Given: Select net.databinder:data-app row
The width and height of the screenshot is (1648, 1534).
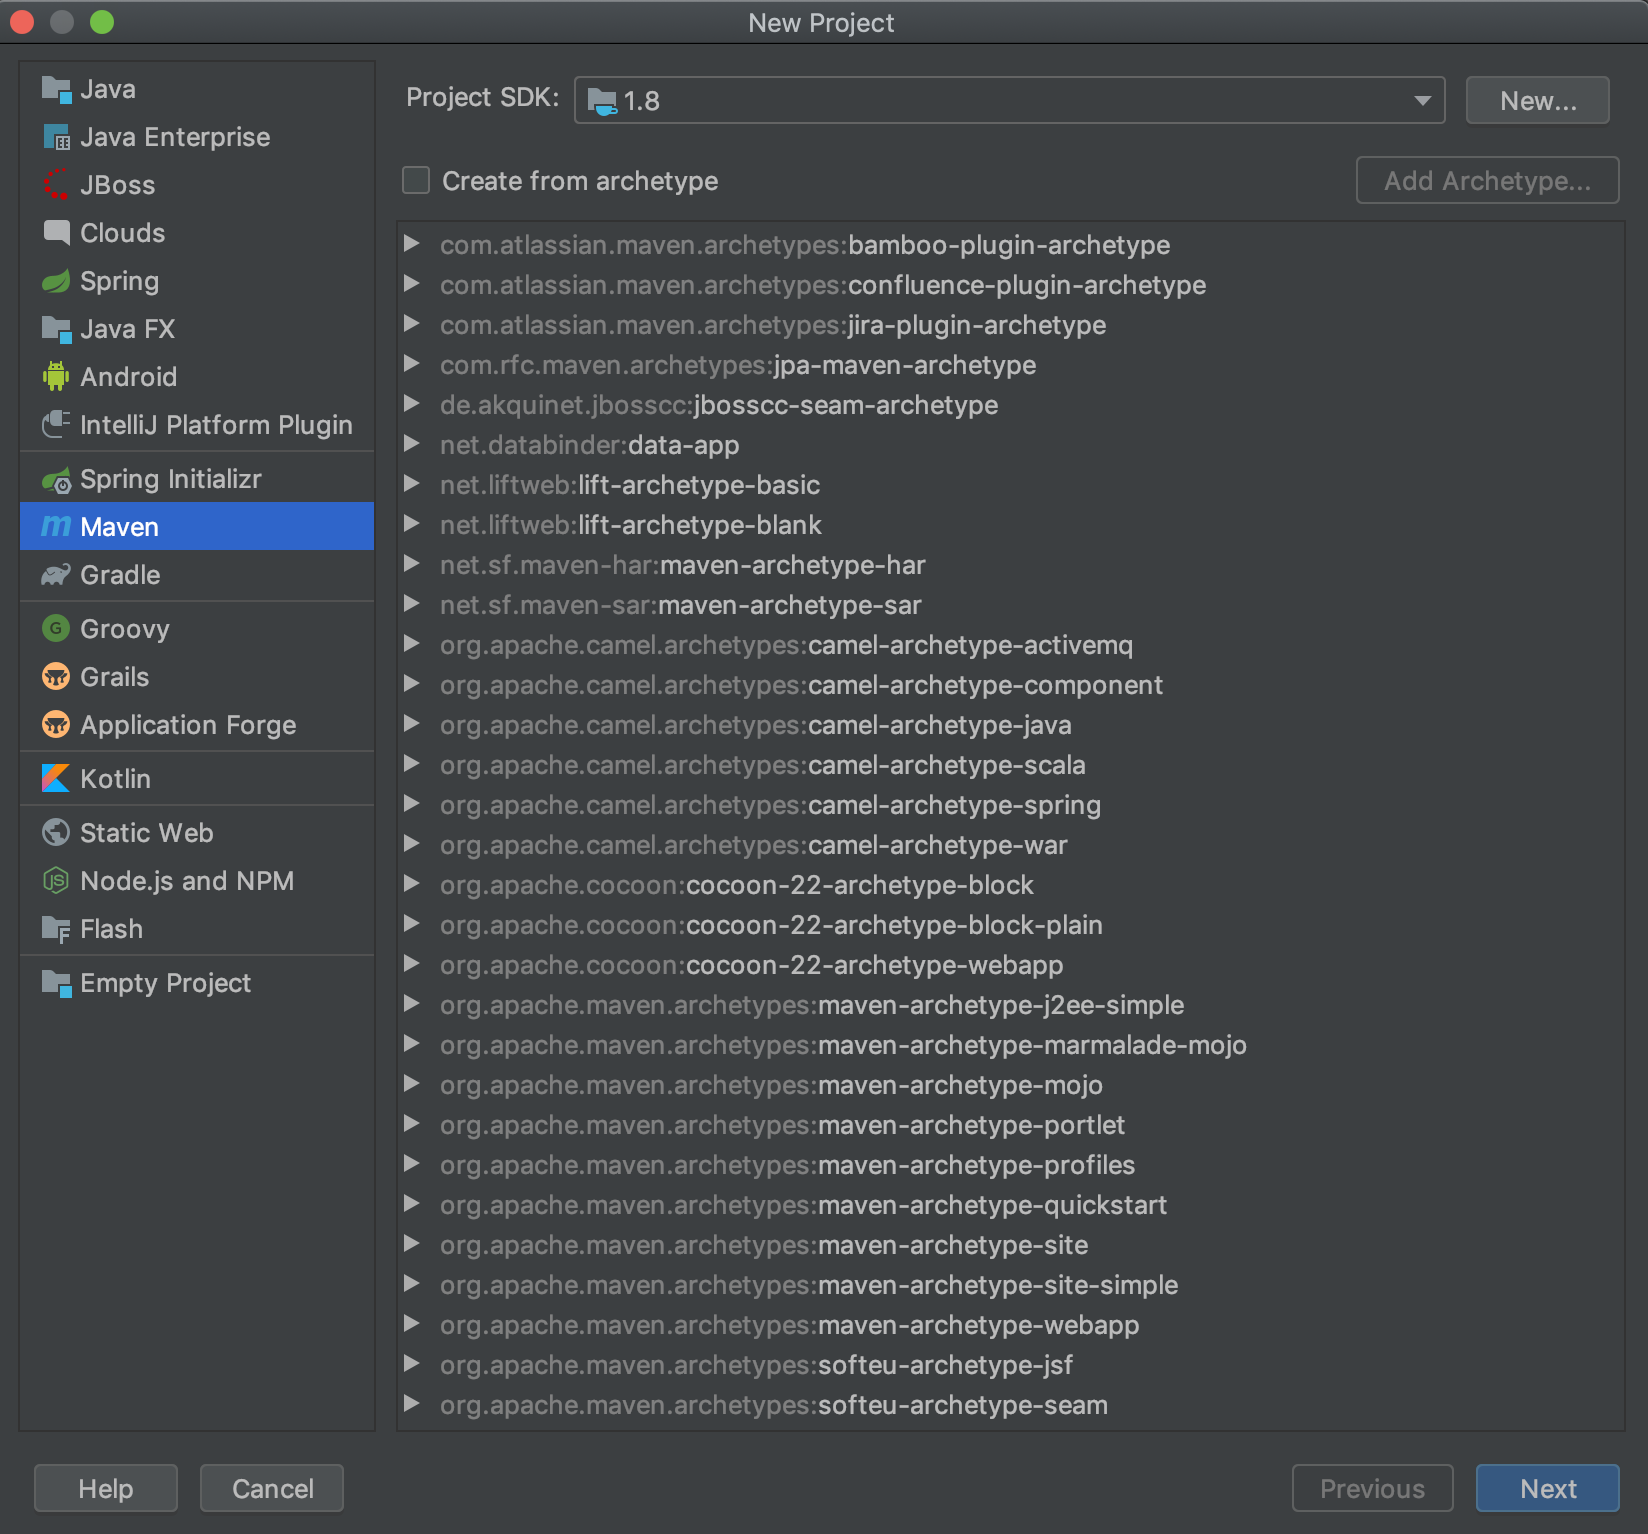Looking at the screenshot, I should click(x=1011, y=445).
